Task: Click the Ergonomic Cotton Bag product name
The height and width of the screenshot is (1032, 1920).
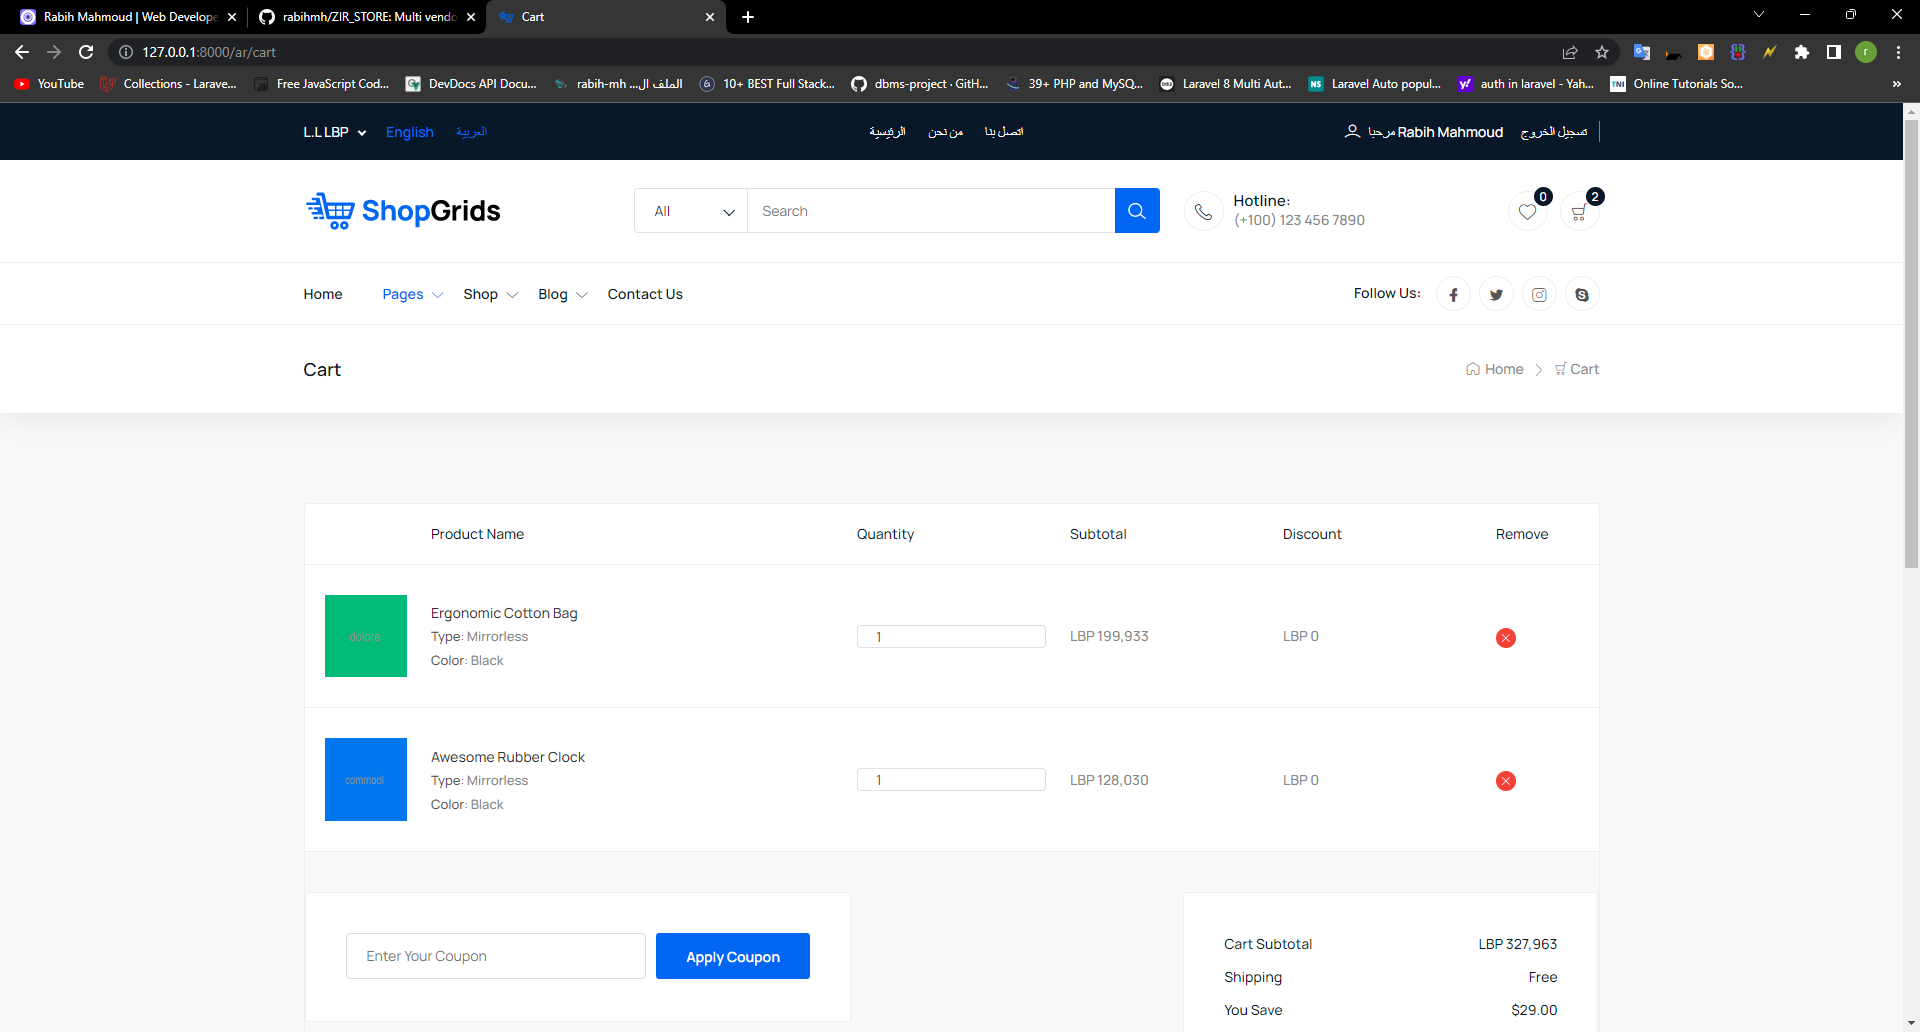Action: pos(504,613)
